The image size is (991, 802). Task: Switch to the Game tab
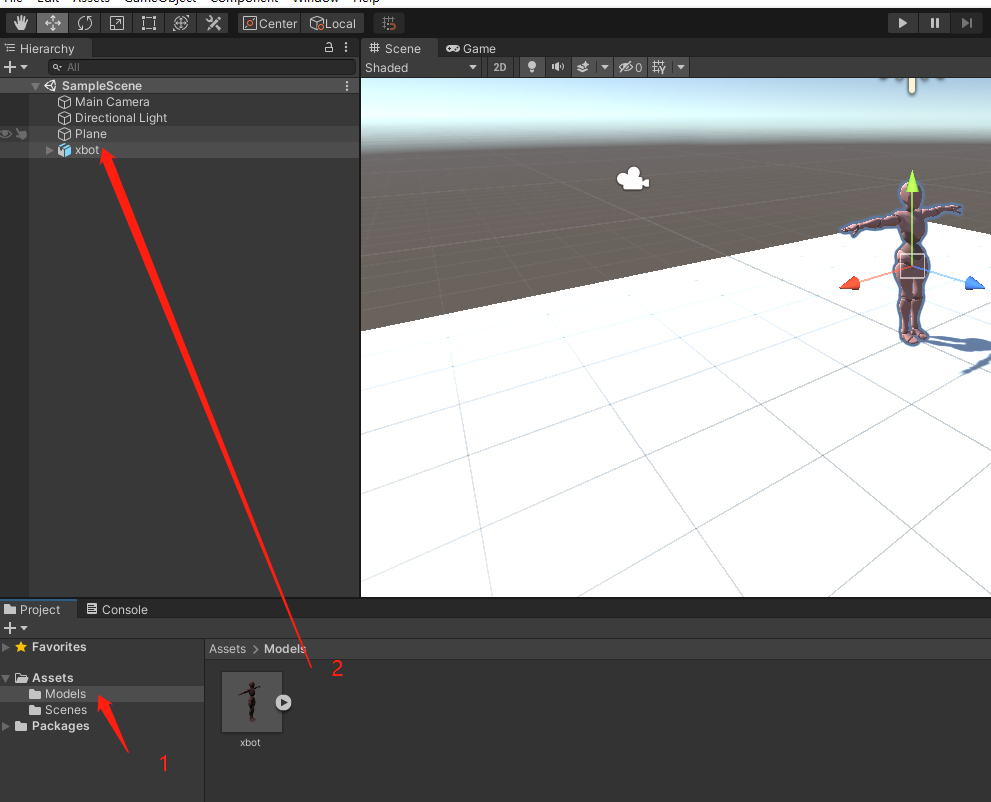(x=471, y=49)
